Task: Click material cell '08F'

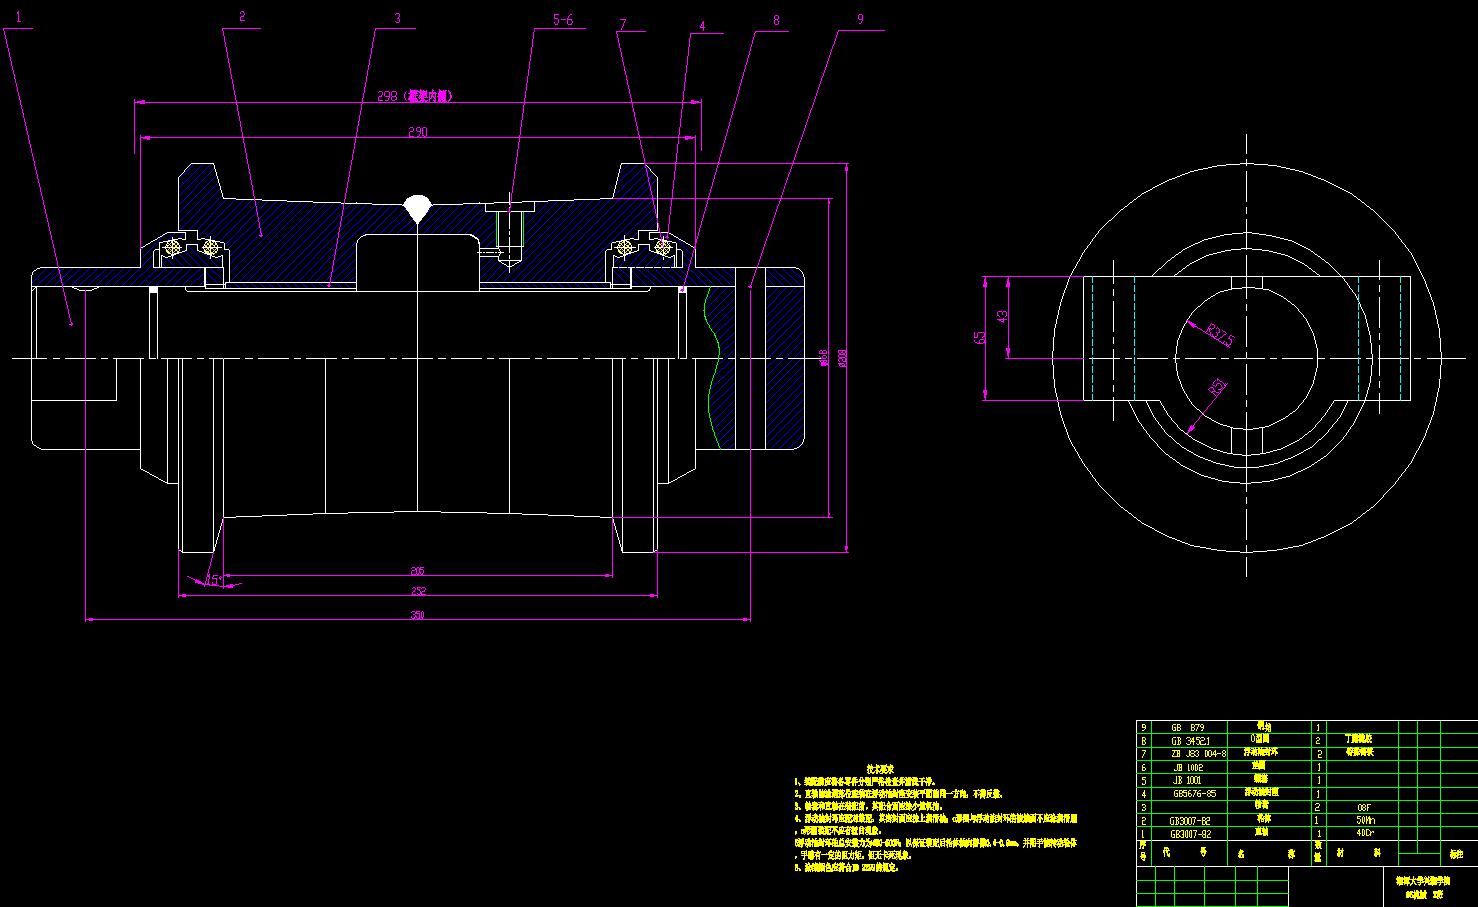Action: (1364, 806)
